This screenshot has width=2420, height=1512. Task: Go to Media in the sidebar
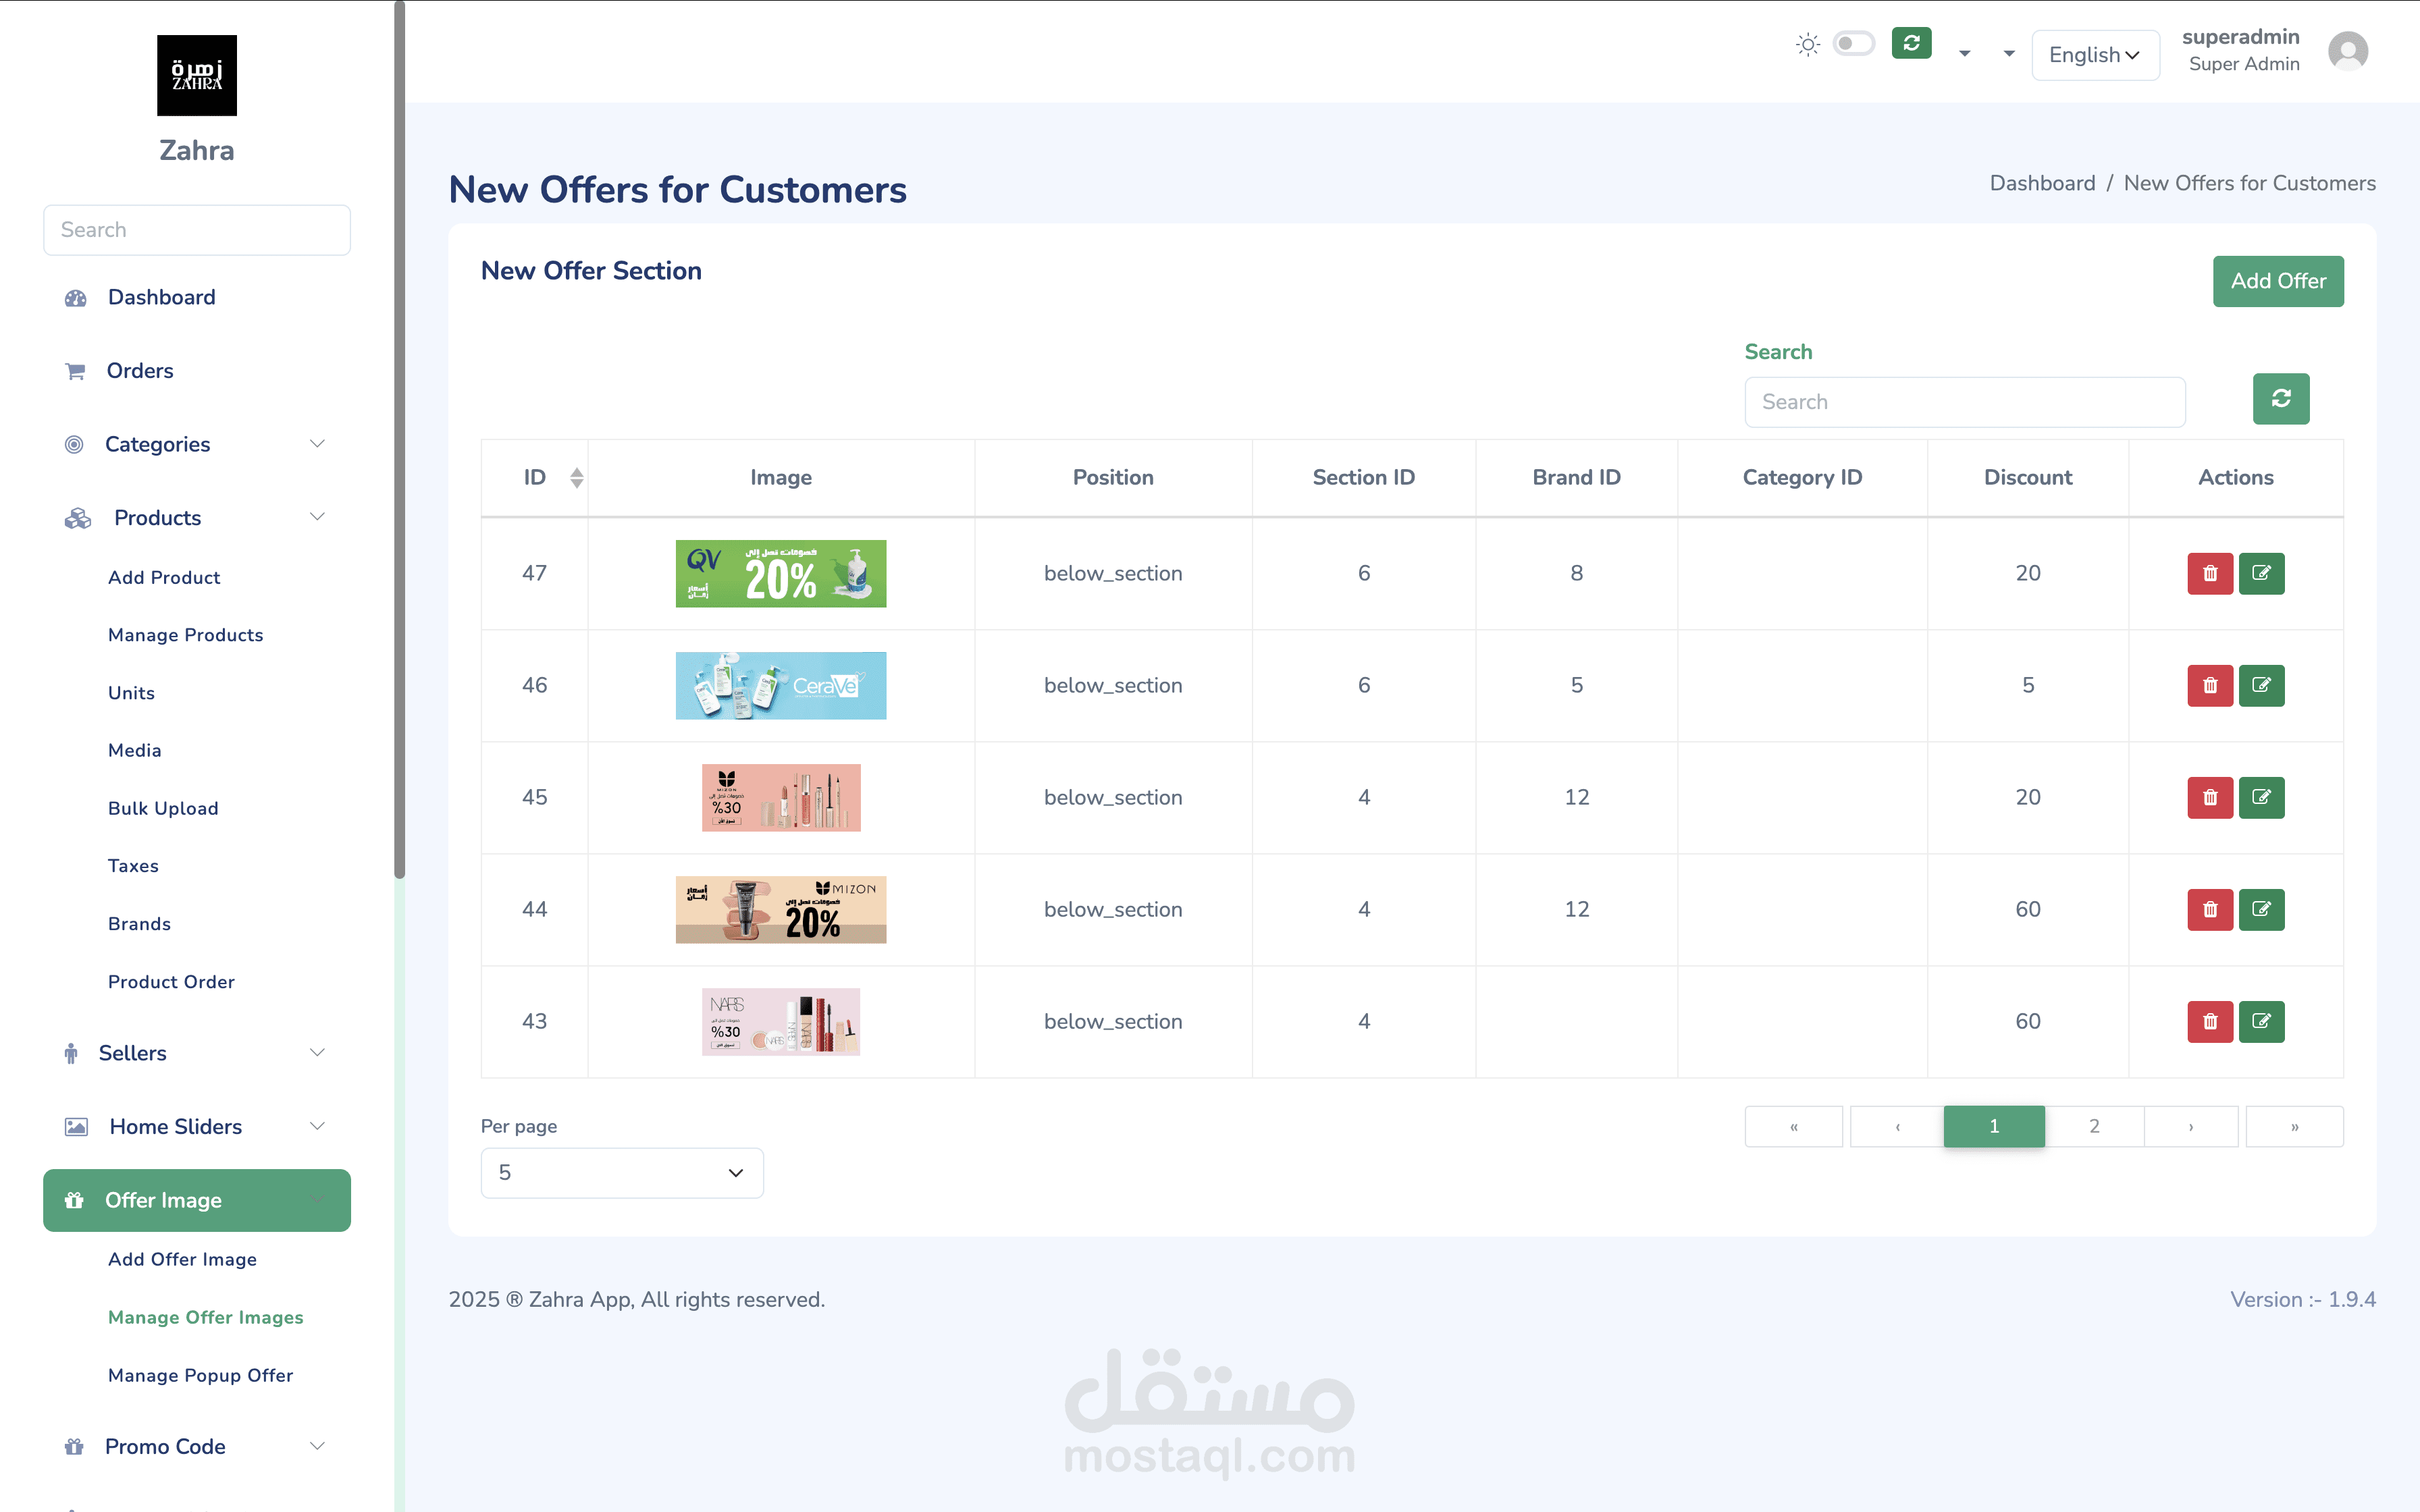tap(134, 750)
